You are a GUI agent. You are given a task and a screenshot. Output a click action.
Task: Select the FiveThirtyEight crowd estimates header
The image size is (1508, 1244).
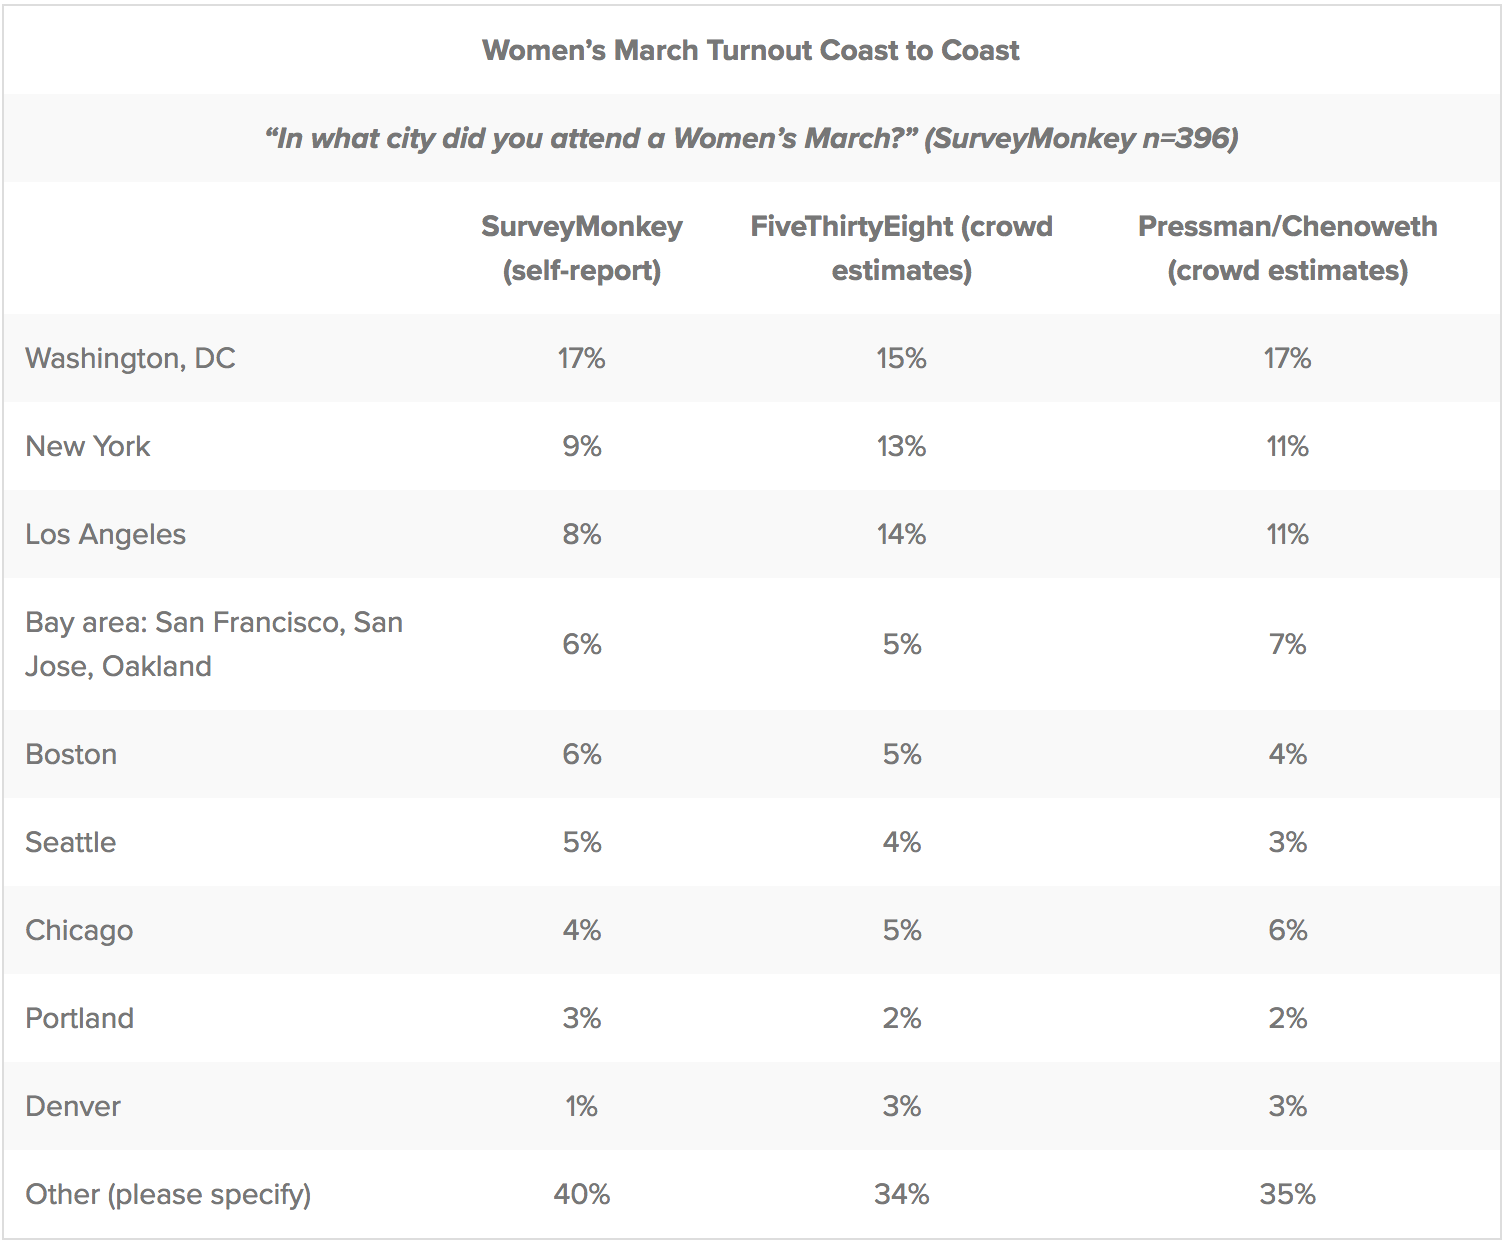[x=902, y=248]
